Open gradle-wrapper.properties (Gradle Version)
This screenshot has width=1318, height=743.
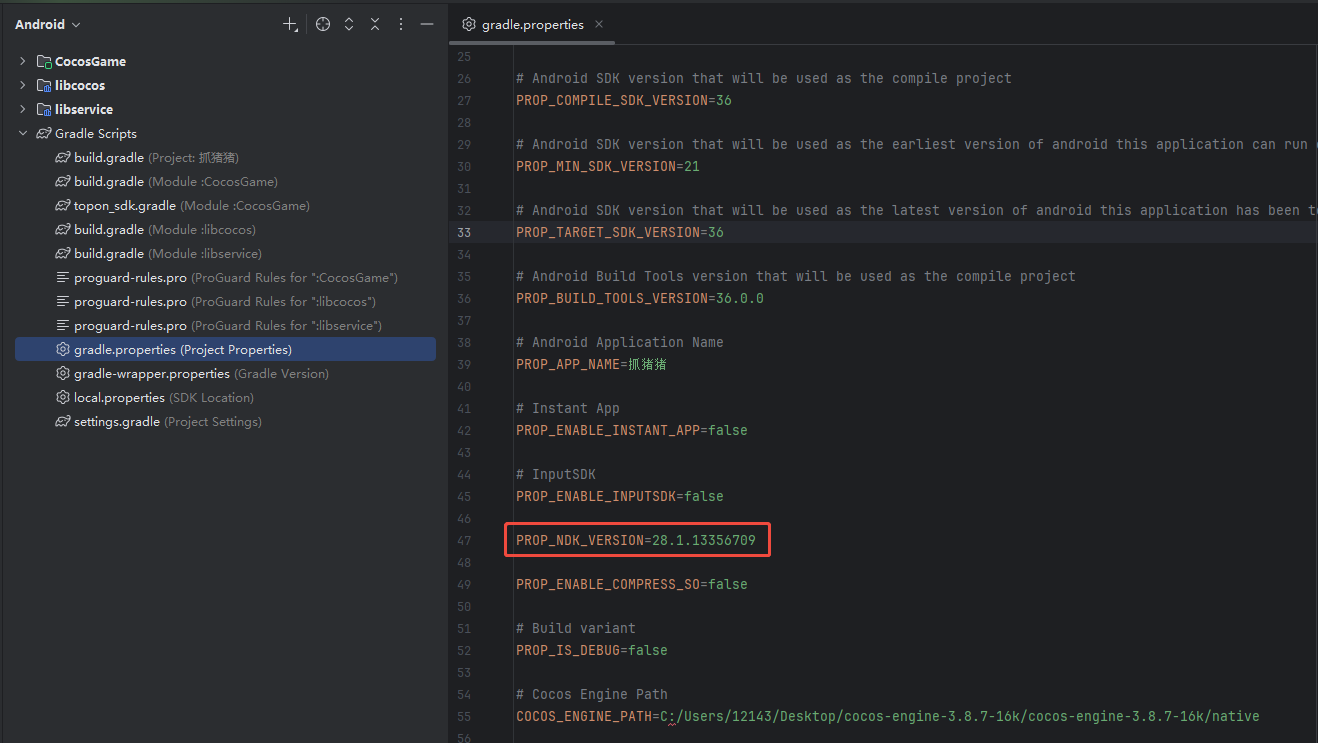click(x=192, y=373)
